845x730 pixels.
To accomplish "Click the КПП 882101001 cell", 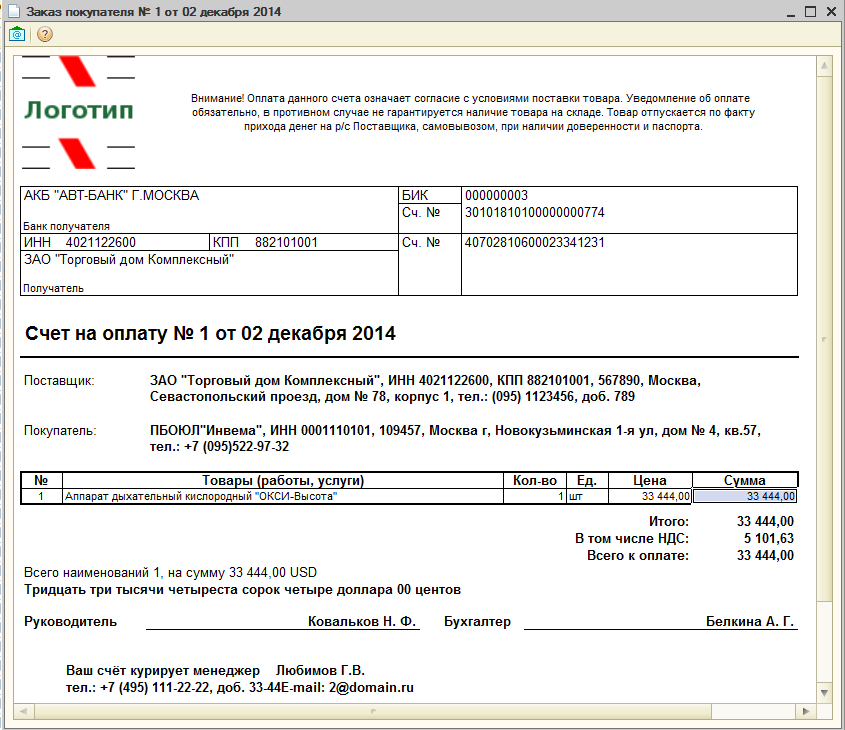I will point(303,242).
